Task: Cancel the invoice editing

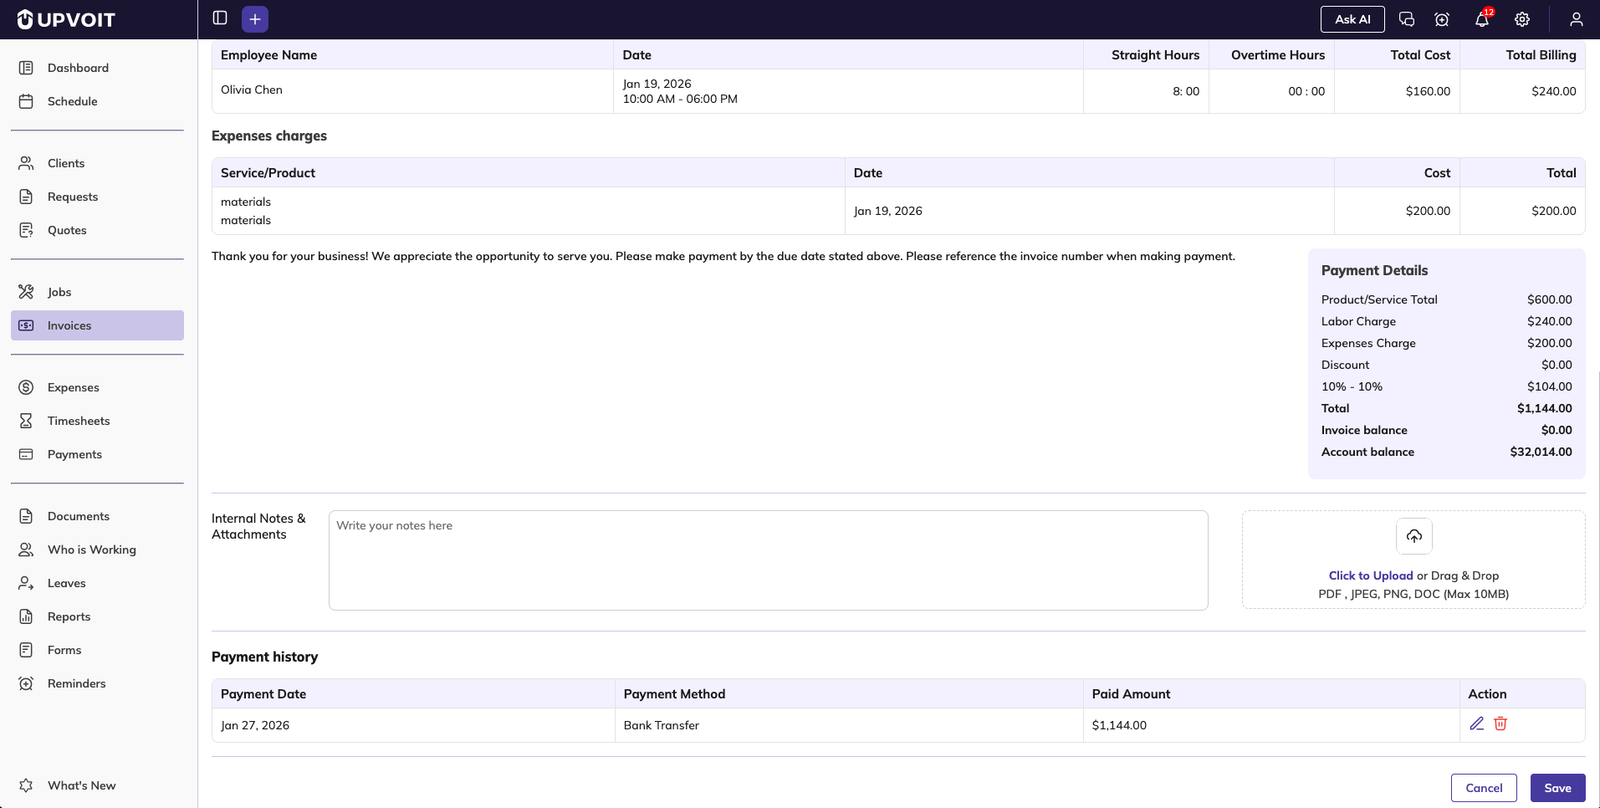Action: (1483, 788)
